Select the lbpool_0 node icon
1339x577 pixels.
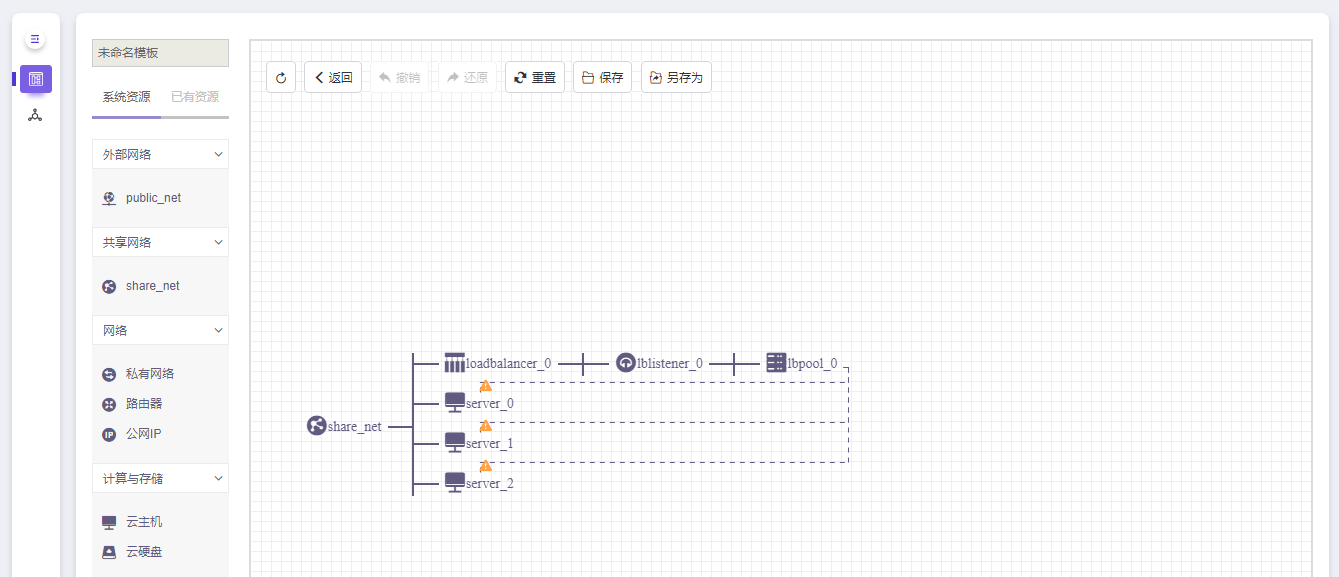pos(776,363)
